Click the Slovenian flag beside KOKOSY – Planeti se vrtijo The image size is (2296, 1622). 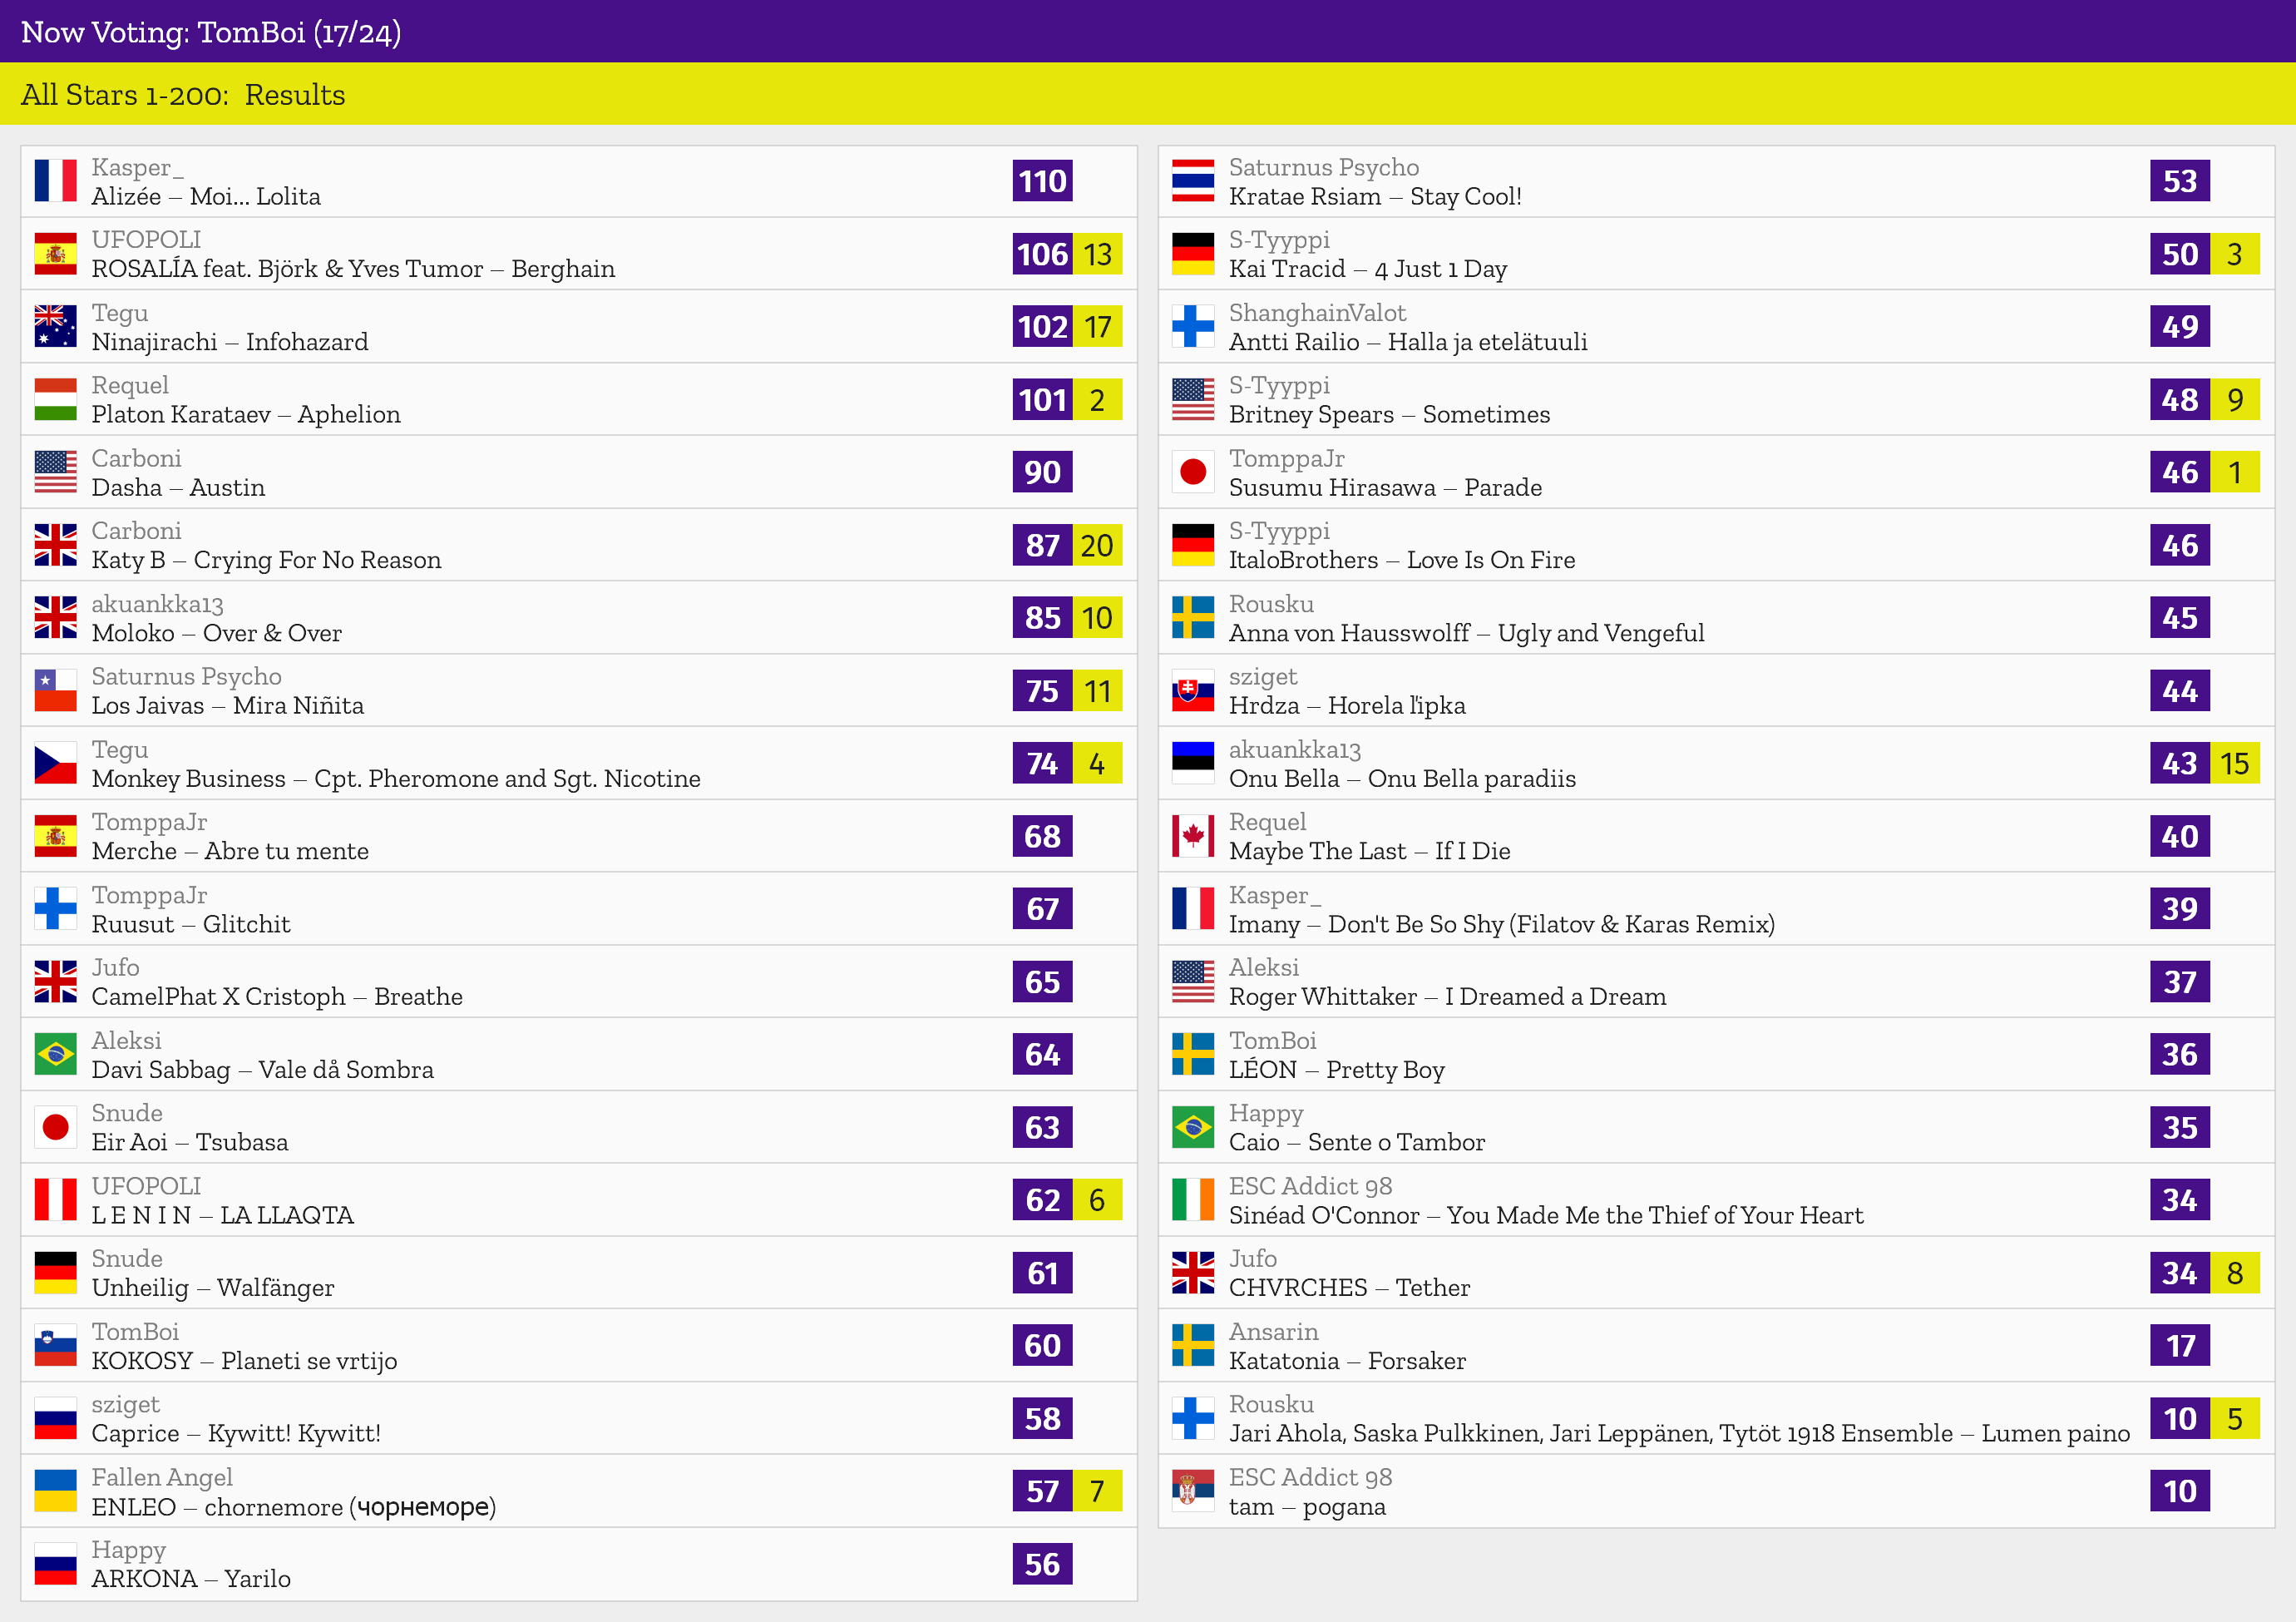pyautogui.click(x=55, y=1346)
